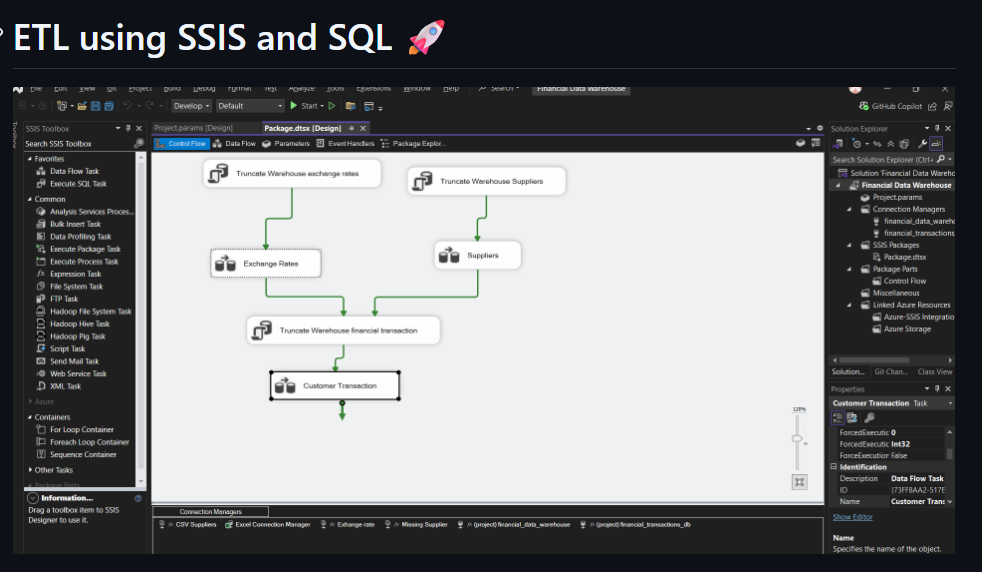The height and width of the screenshot is (572, 982).
Task: Select Hadoop File System Task
Action: click(91, 311)
